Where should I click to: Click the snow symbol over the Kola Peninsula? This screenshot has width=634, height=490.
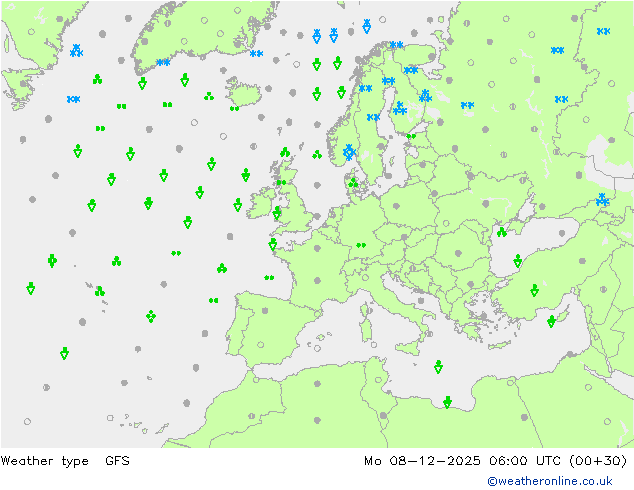pos(411,70)
